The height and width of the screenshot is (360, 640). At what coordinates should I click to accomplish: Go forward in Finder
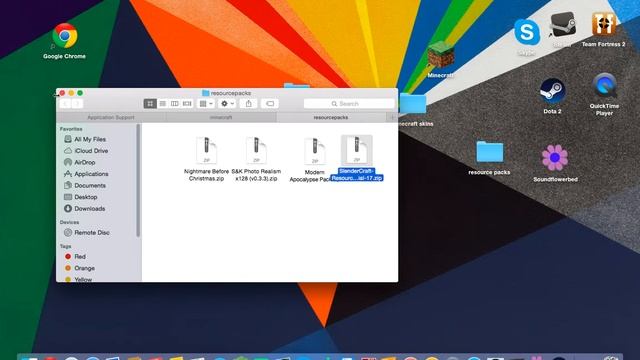77,104
